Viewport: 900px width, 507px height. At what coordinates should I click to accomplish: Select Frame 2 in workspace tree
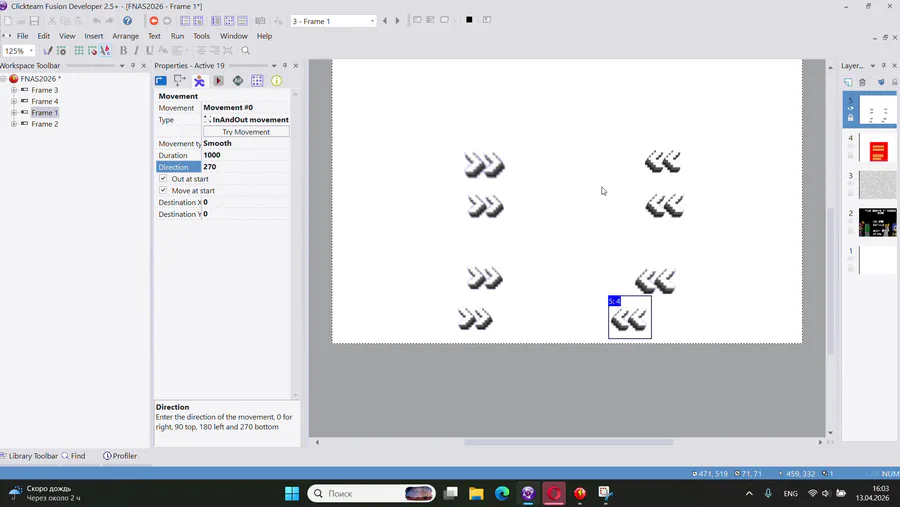coord(45,123)
